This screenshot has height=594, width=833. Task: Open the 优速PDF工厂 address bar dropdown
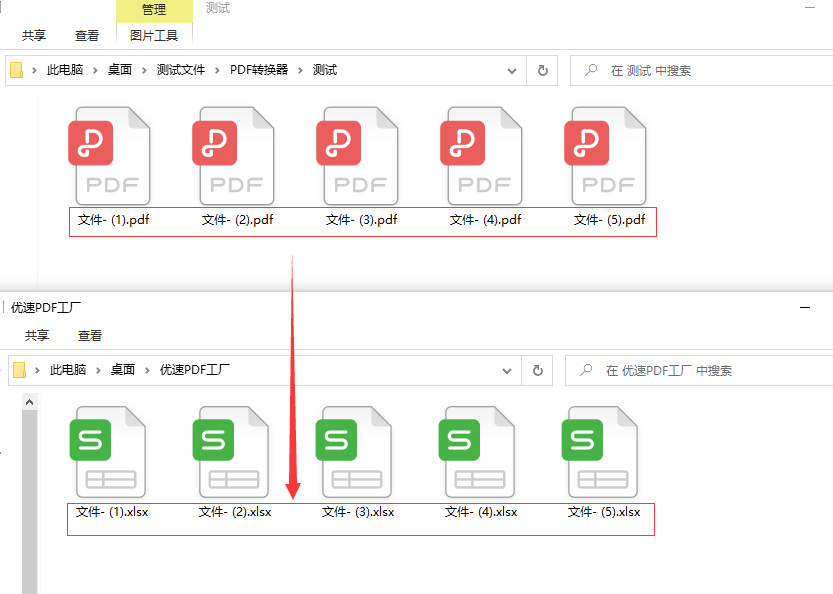507,370
